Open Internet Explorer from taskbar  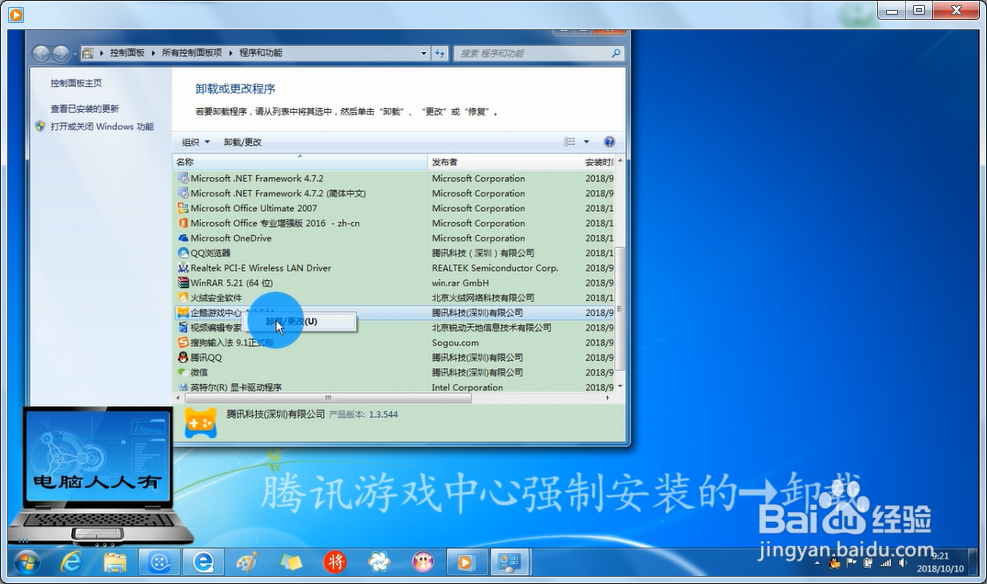pos(70,562)
